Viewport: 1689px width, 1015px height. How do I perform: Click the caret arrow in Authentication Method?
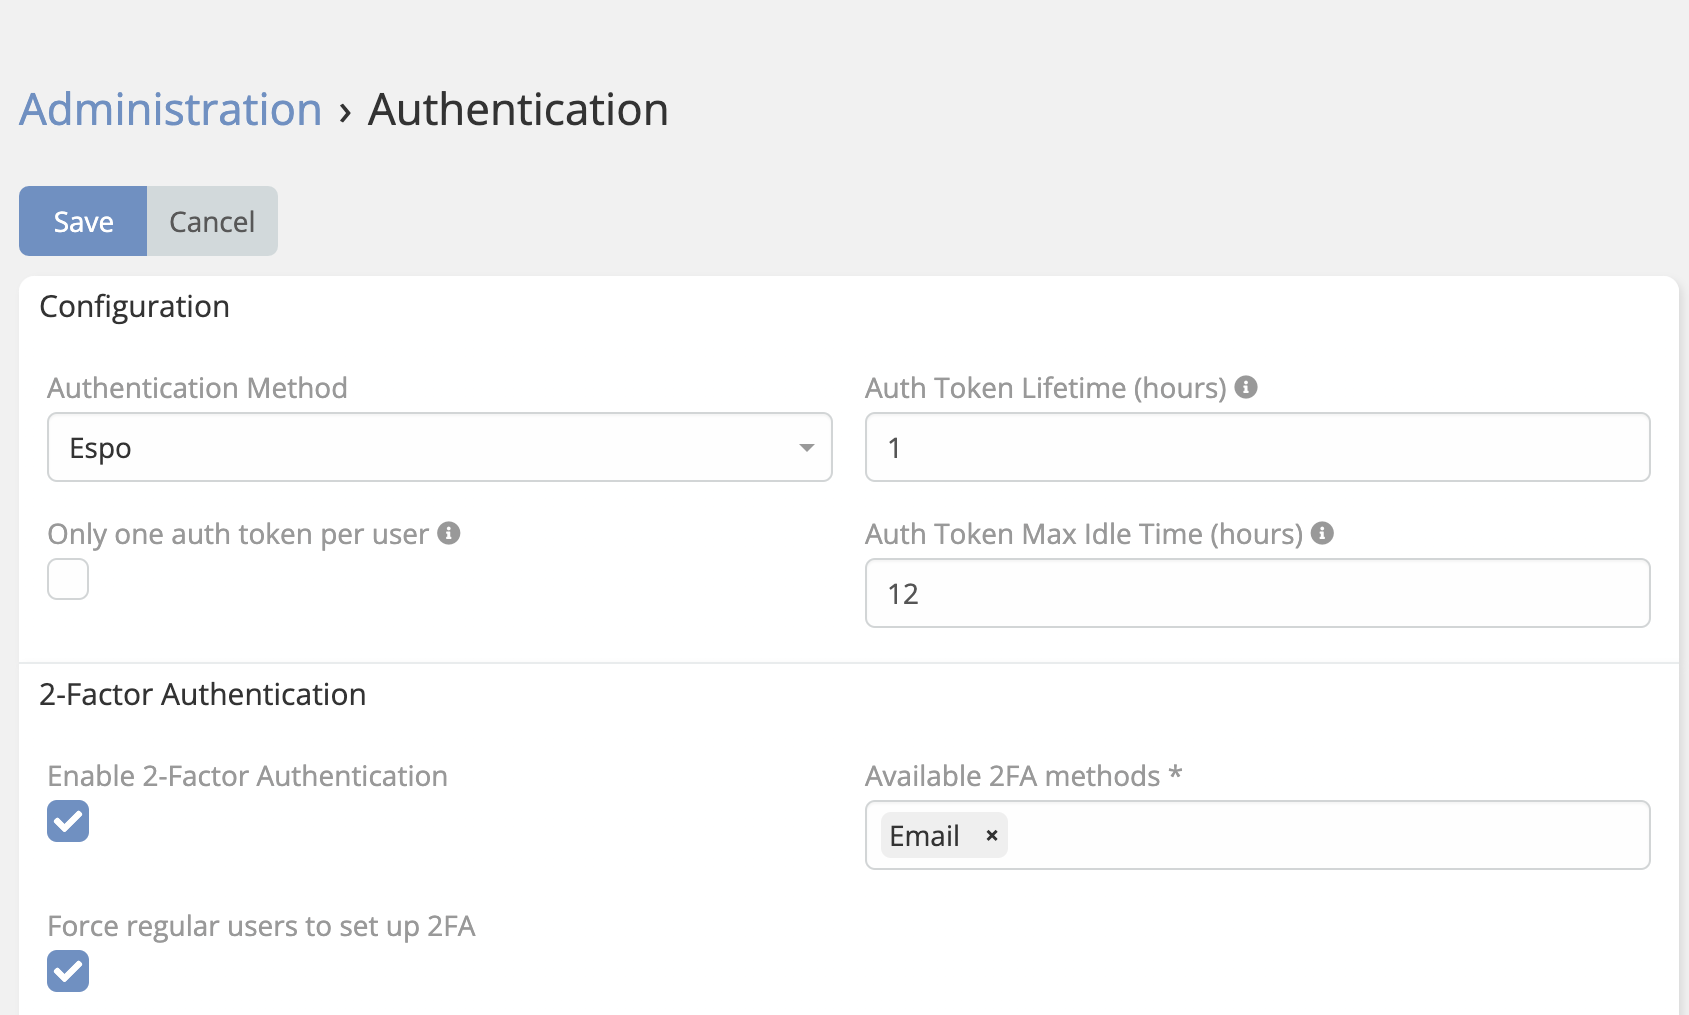[806, 448]
